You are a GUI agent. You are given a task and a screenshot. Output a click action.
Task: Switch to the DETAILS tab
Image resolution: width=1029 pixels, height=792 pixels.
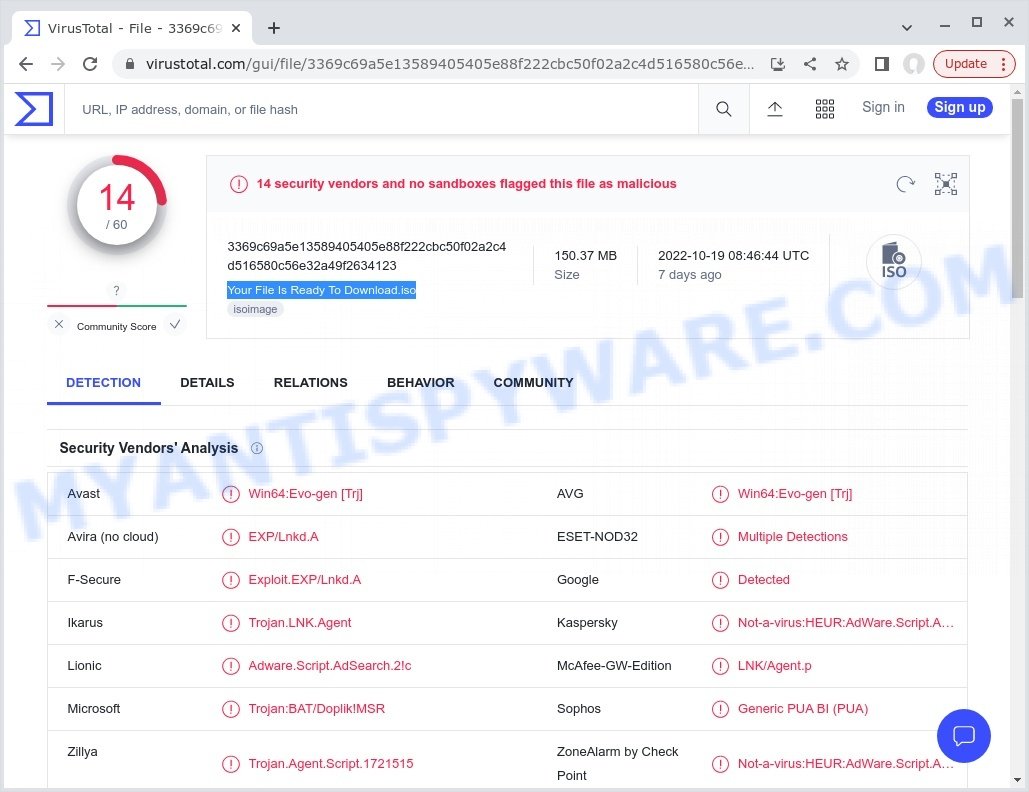point(207,383)
